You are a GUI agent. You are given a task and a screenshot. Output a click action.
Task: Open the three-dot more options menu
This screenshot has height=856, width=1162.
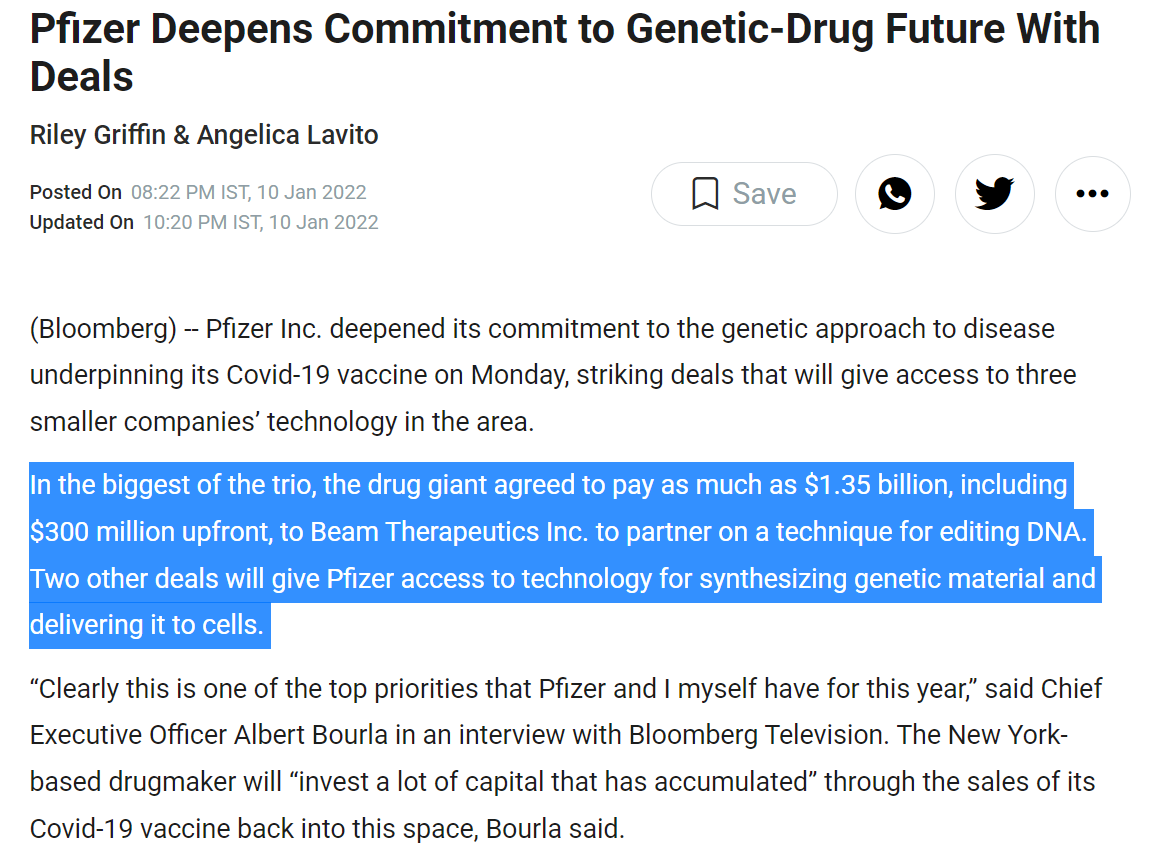click(x=1092, y=194)
